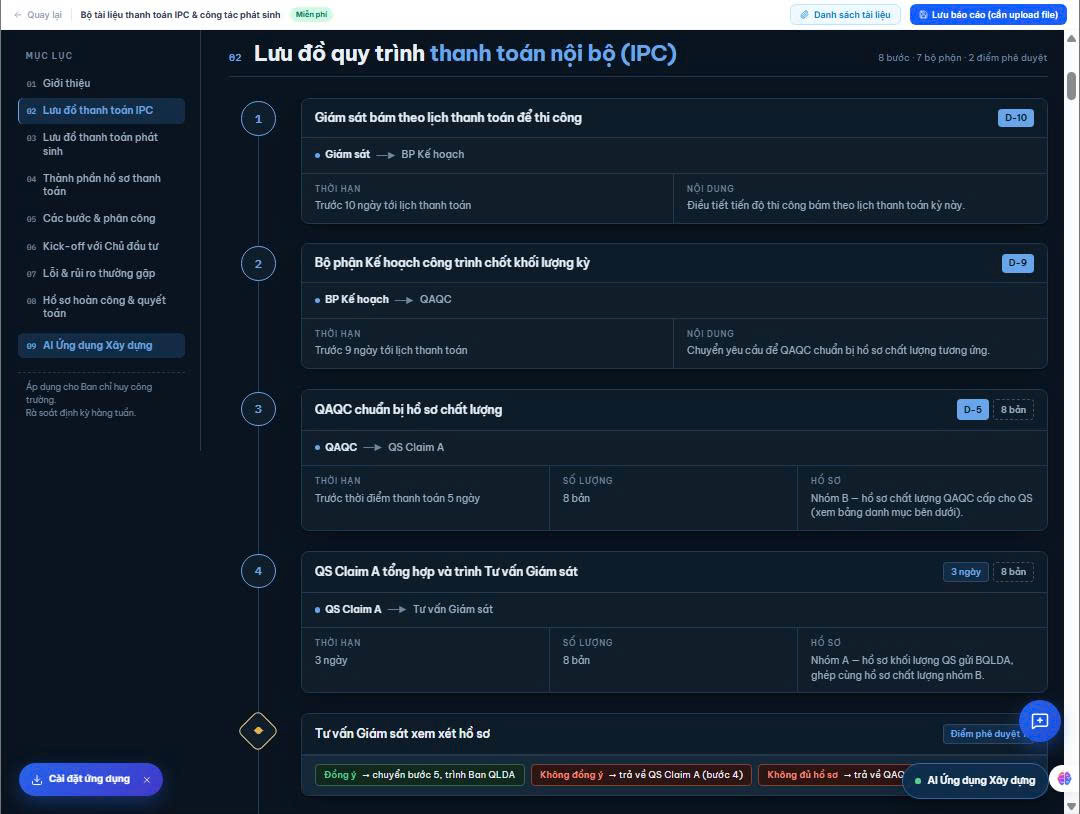Click the Đồng ý decision chip
The width and height of the screenshot is (1080, 814).
[x=419, y=775]
